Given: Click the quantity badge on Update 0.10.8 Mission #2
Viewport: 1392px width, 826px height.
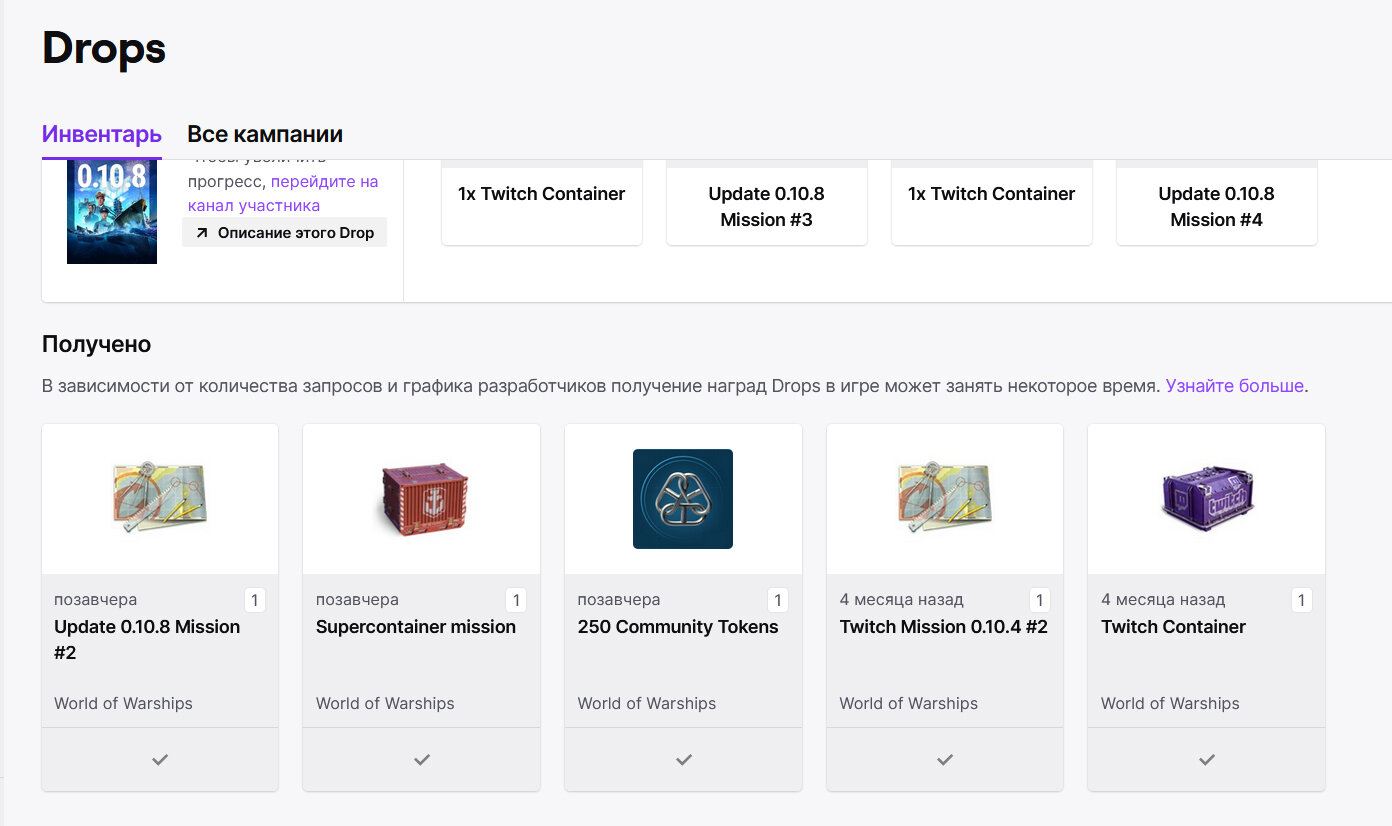Looking at the screenshot, I should [255, 600].
